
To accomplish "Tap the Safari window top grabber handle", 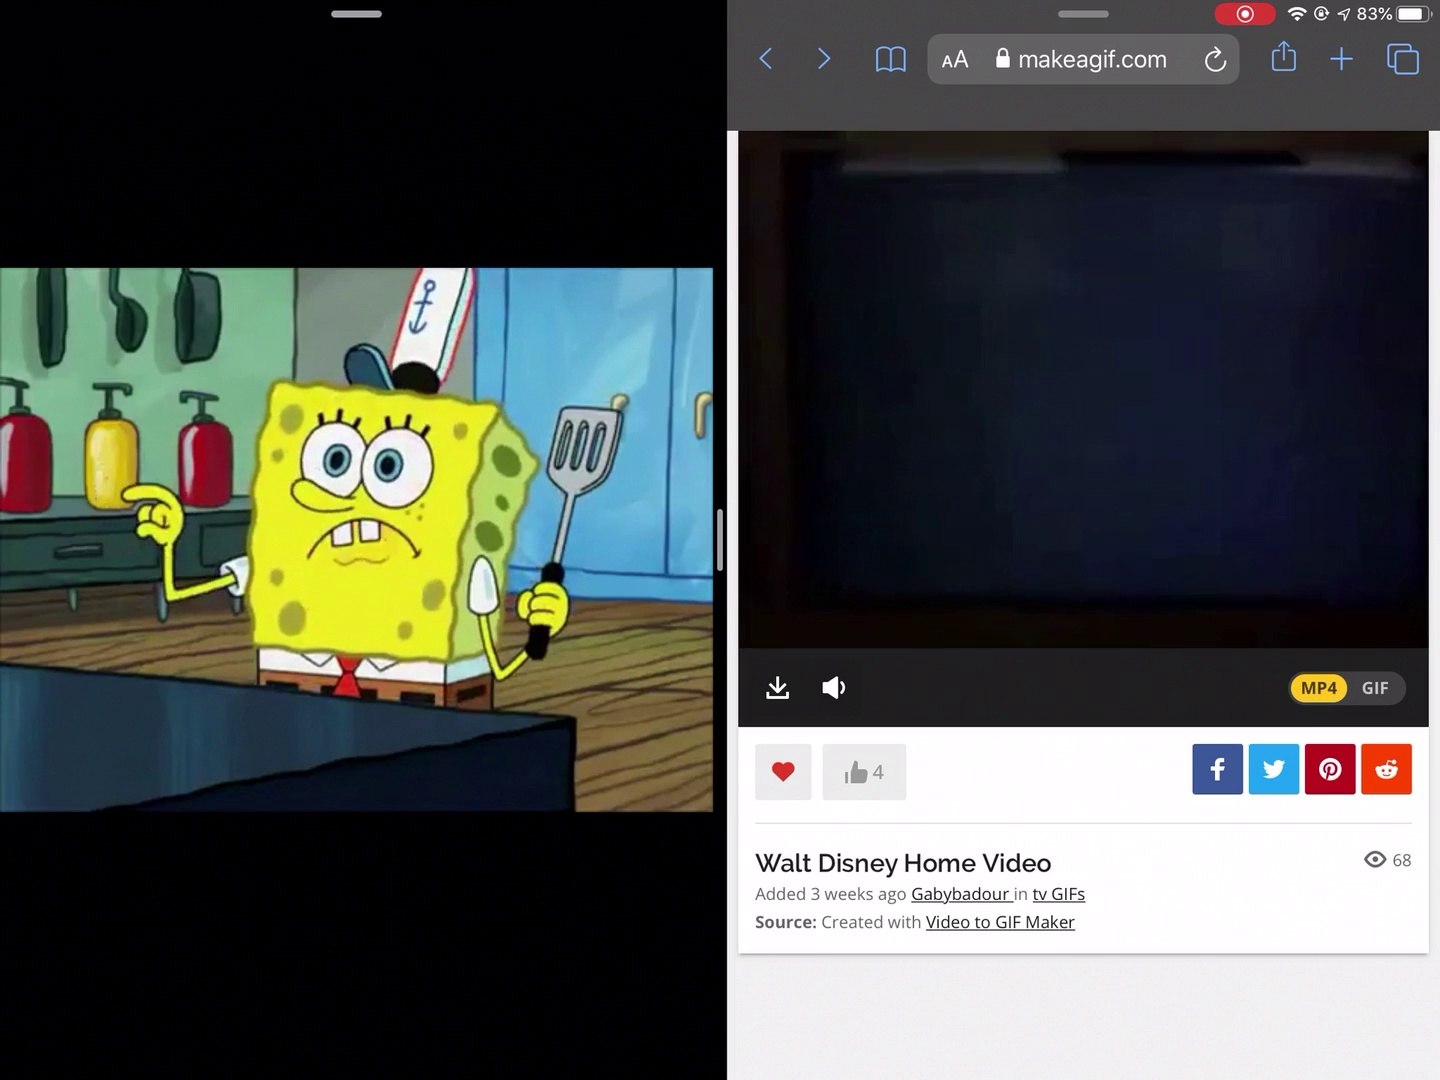I will coord(1083,14).
